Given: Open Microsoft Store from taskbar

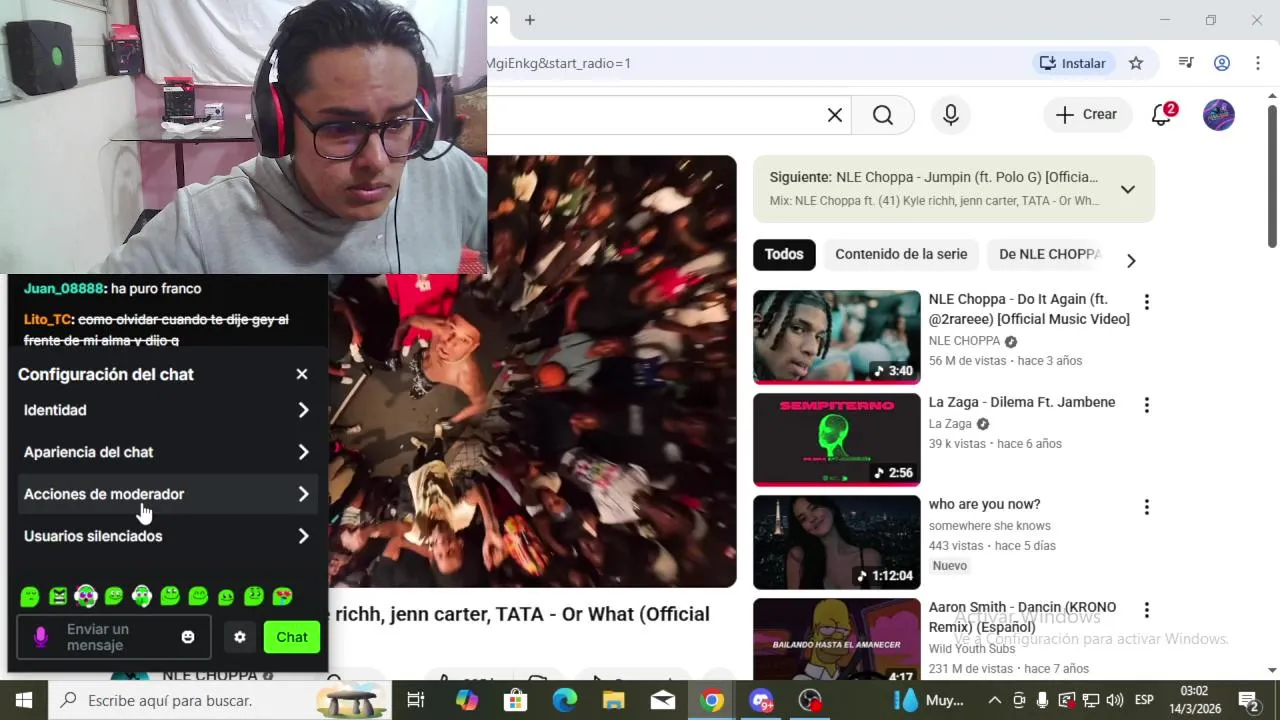Looking at the screenshot, I should (x=516, y=700).
